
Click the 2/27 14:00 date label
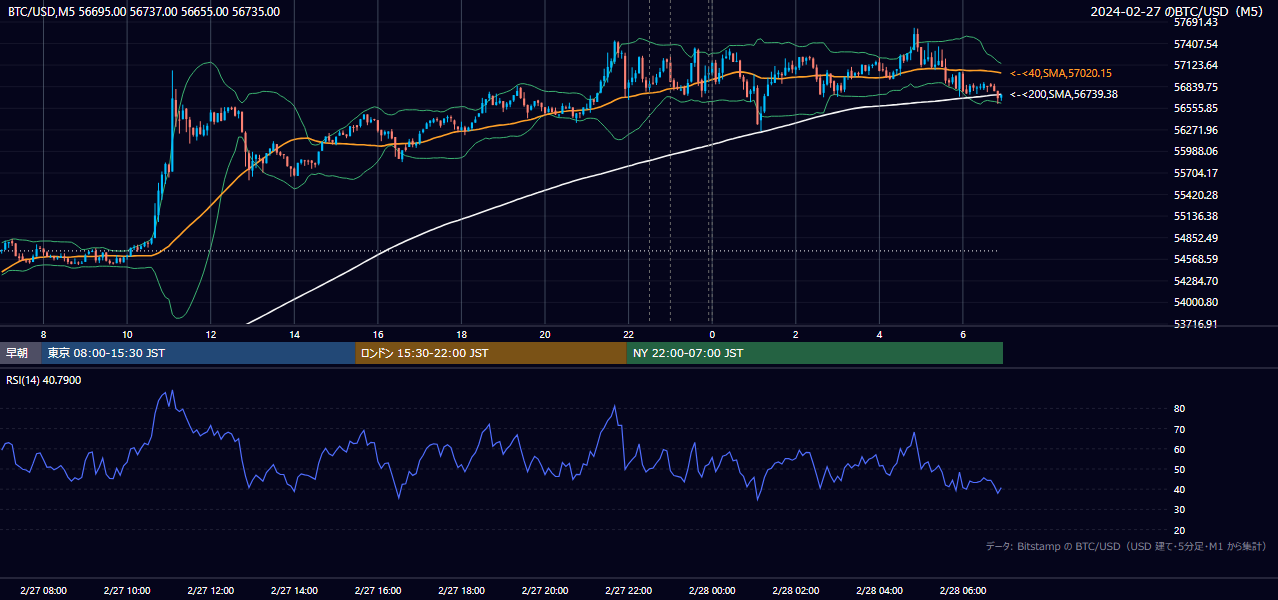pyautogui.click(x=294, y=591)
